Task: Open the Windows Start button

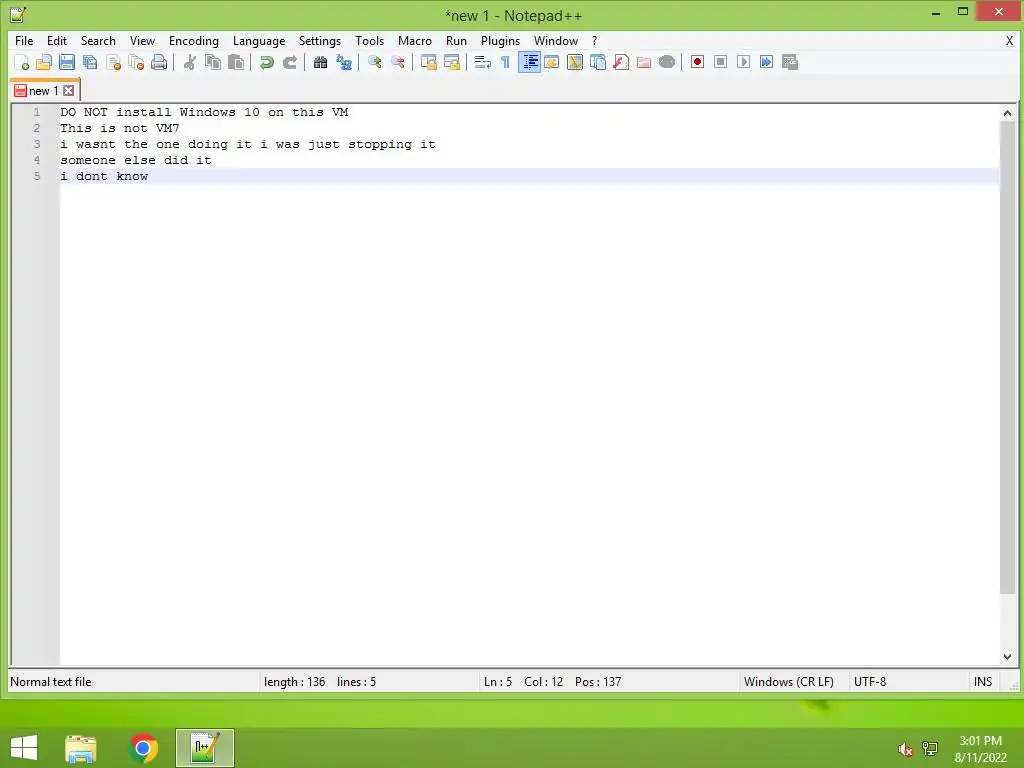Action: tap(24, 748)
